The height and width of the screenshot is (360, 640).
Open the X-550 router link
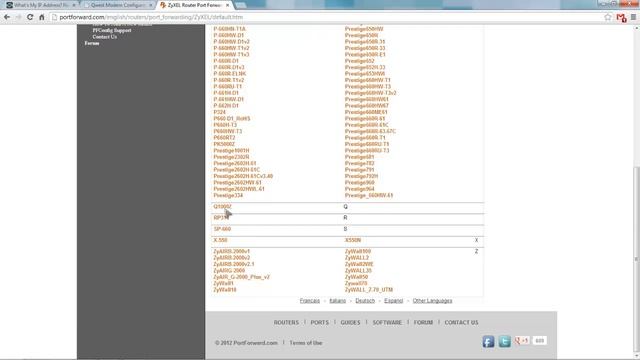(220, 240)
